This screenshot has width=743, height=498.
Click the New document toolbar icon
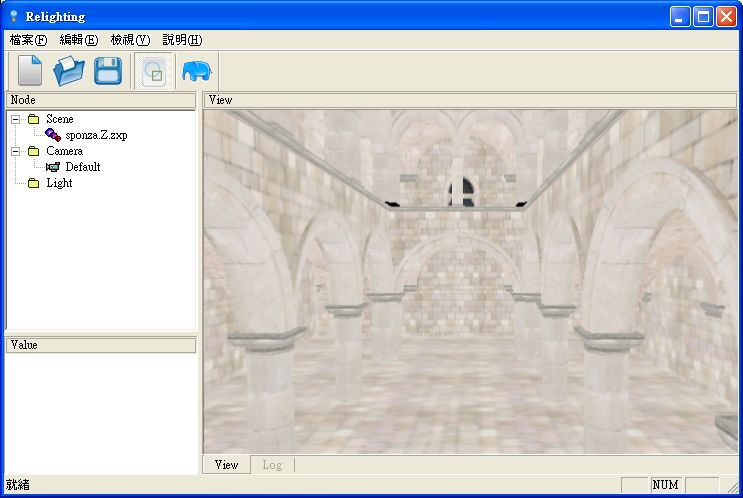(30, 71)
